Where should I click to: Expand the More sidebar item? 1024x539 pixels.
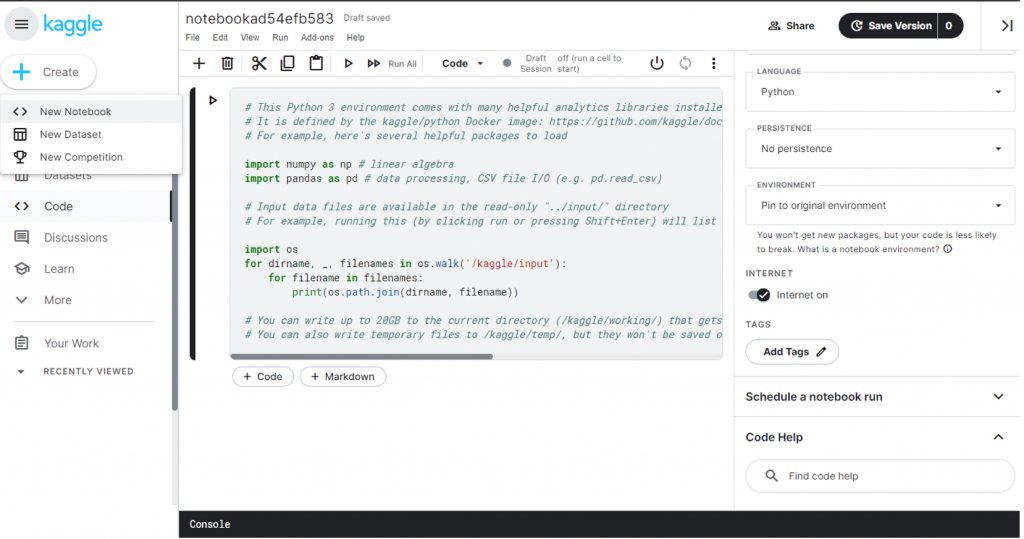[x=57, y=300]
